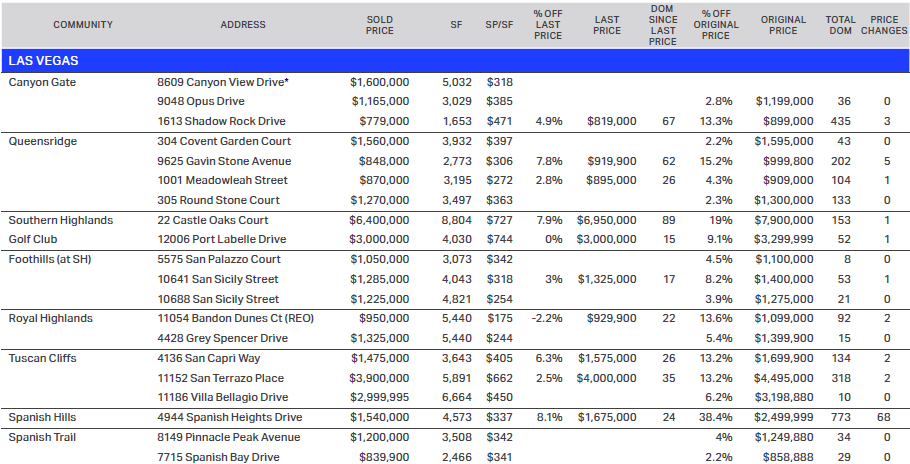Select the 7715 Spanish Bay Drive address
This screenshot has width=910, height=464.
[x=218, y=458]
